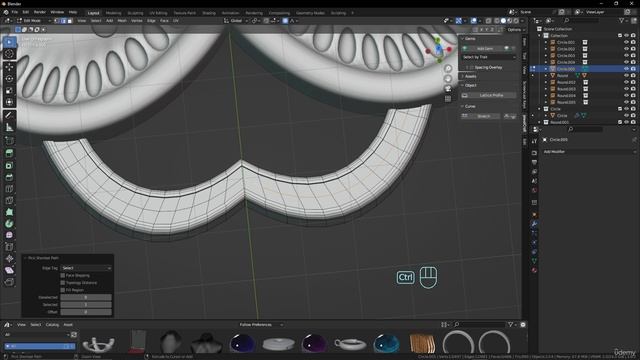Open the File menu
The height and width of the screenshot is (360, 640).
pyautogui.click(x=15, y=12)
